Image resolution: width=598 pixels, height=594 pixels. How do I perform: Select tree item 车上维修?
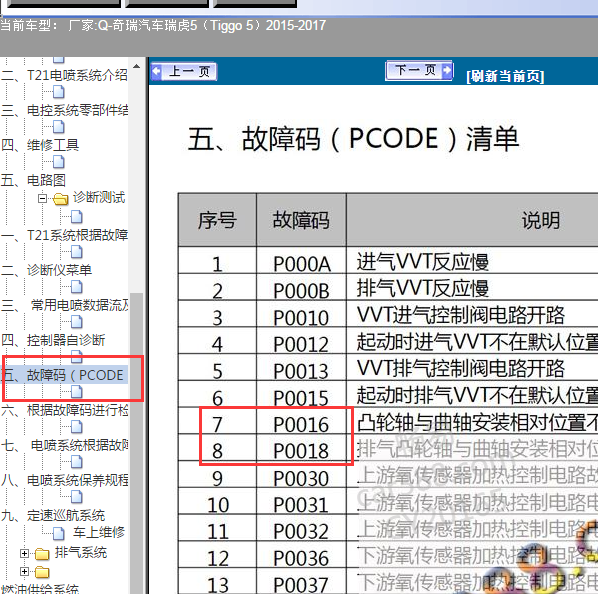point(99,533)
